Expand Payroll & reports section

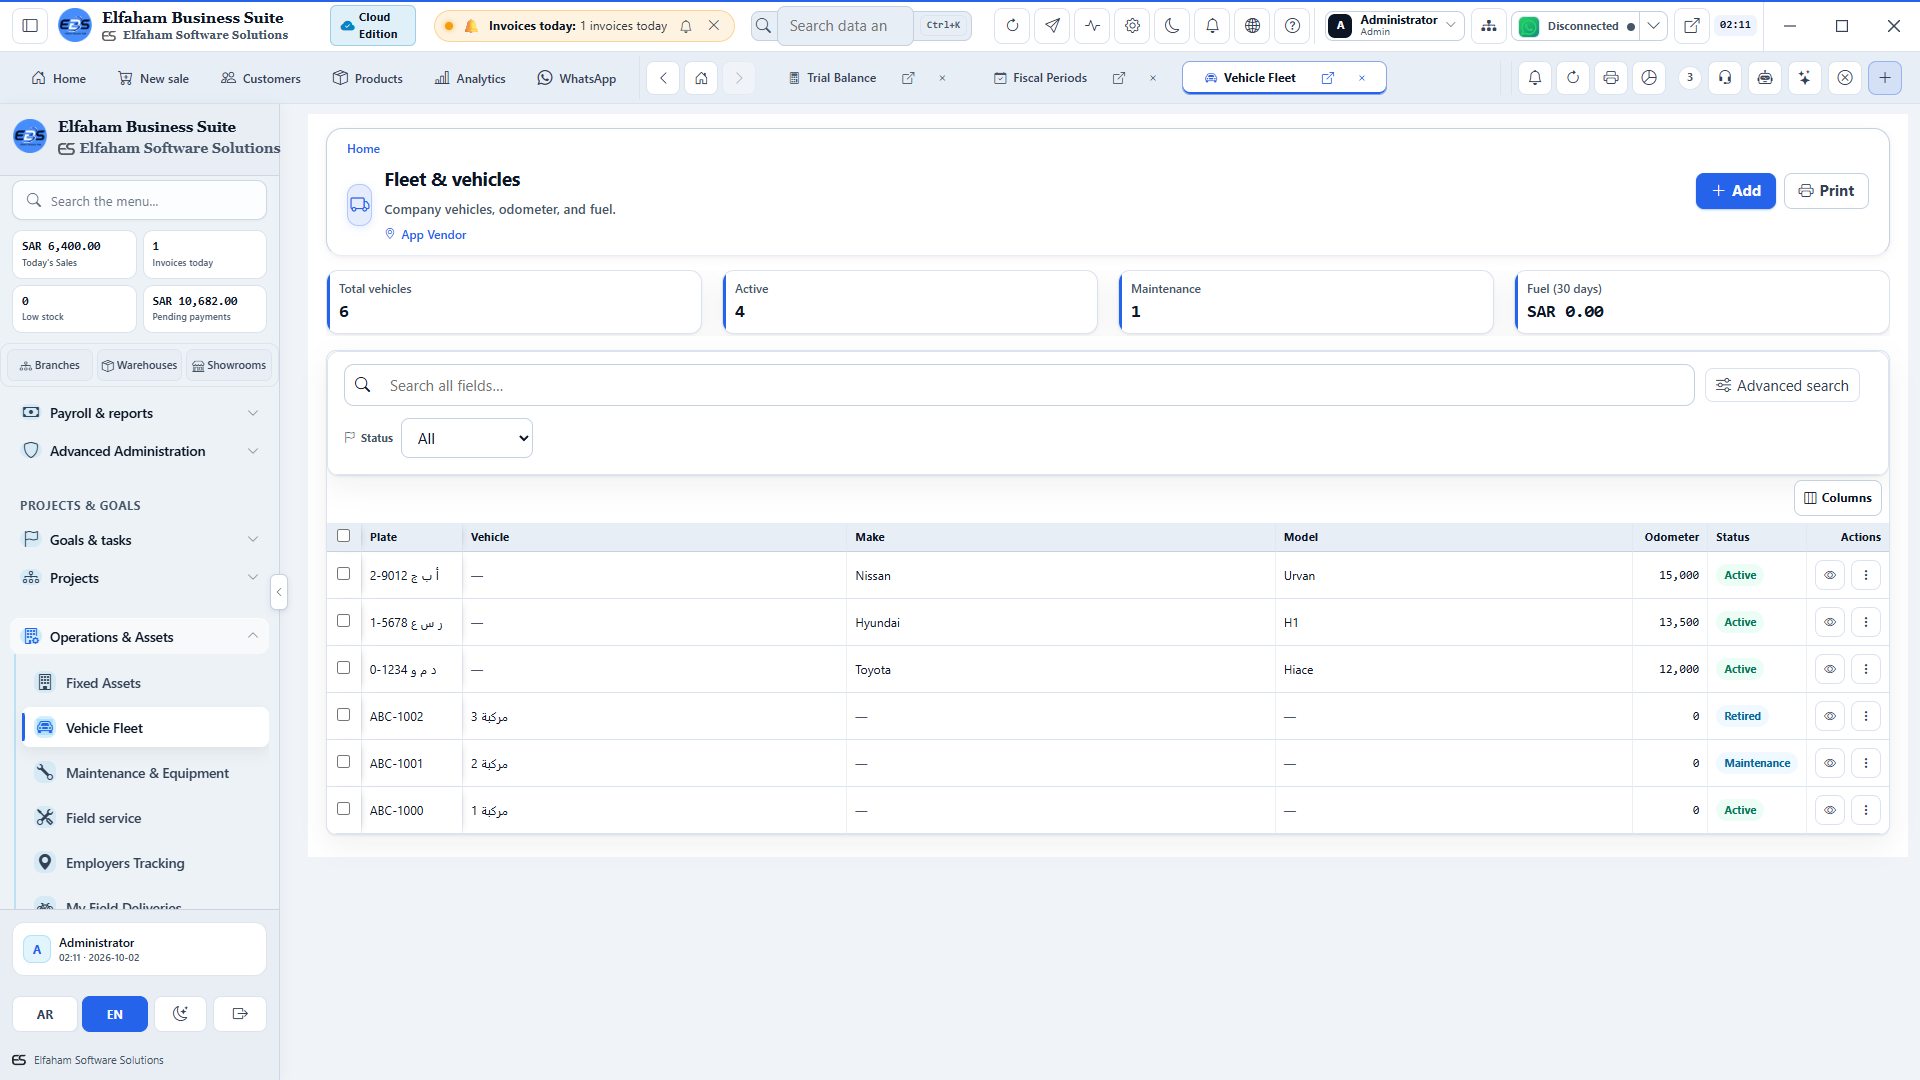tap(140, 413)
